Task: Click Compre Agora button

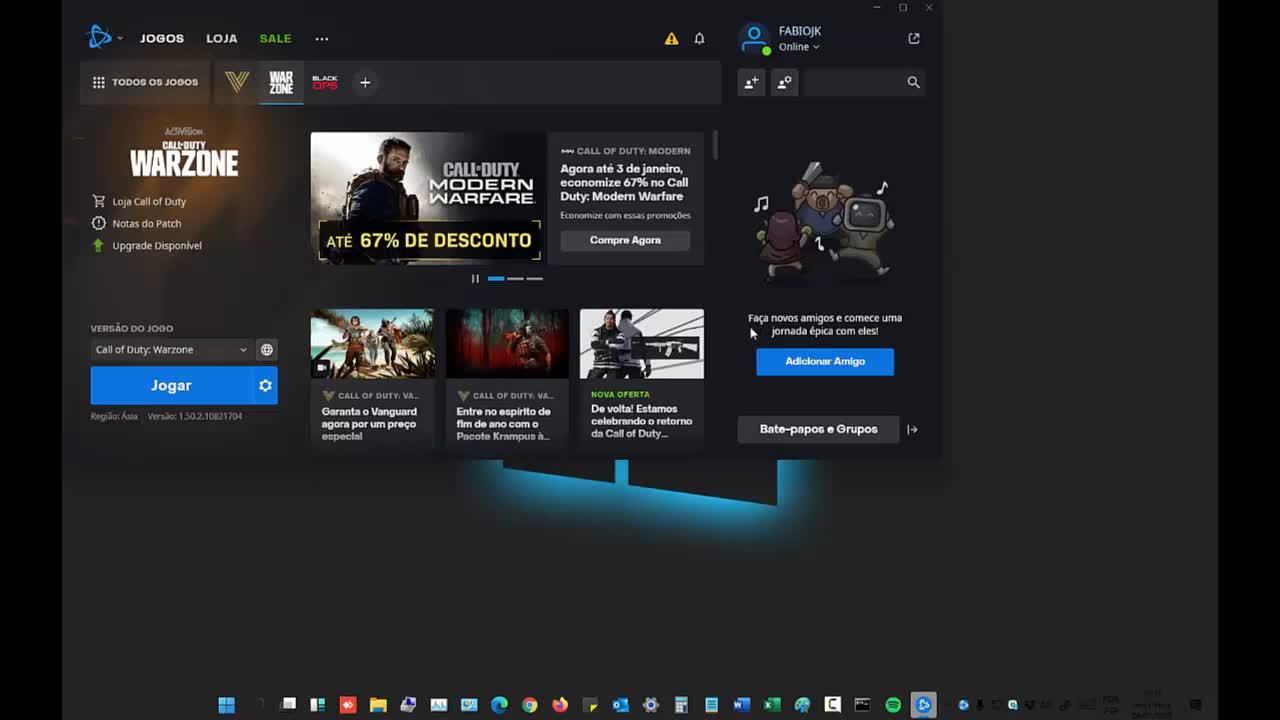Action: coord(625,240)
